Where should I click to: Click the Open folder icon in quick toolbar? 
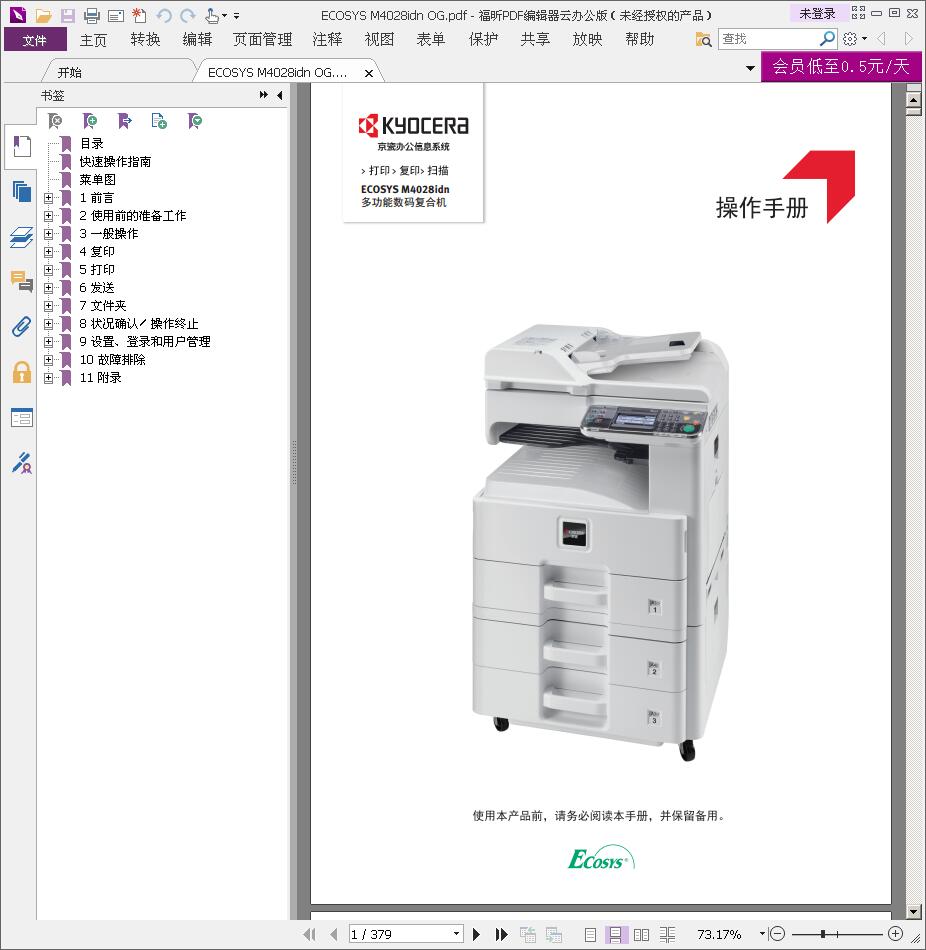(x=43, y=15)
